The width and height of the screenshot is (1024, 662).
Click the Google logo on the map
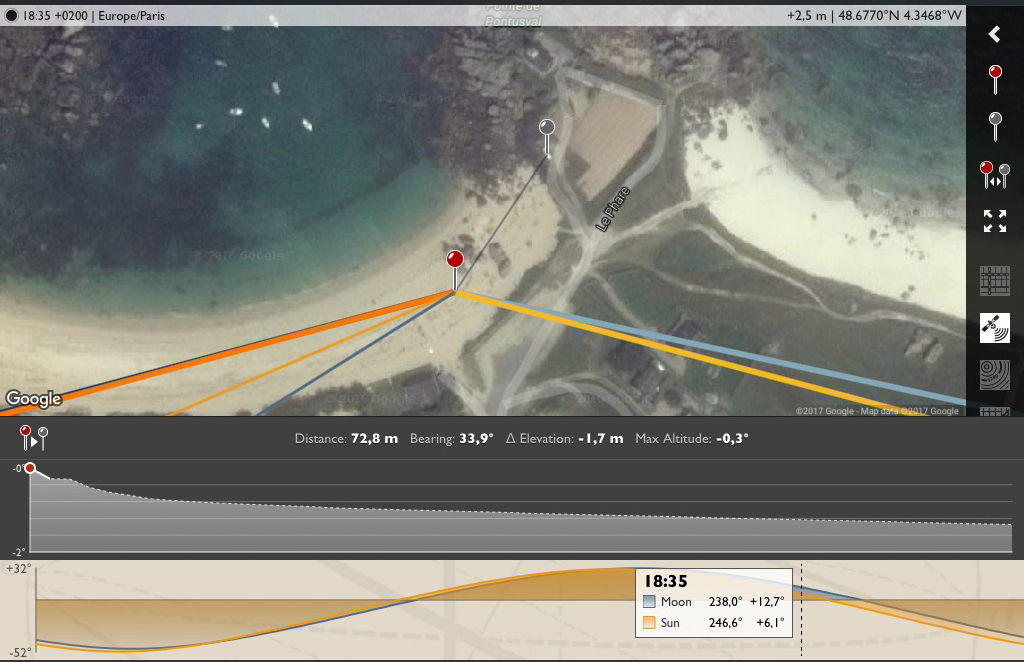coord(33,398)
